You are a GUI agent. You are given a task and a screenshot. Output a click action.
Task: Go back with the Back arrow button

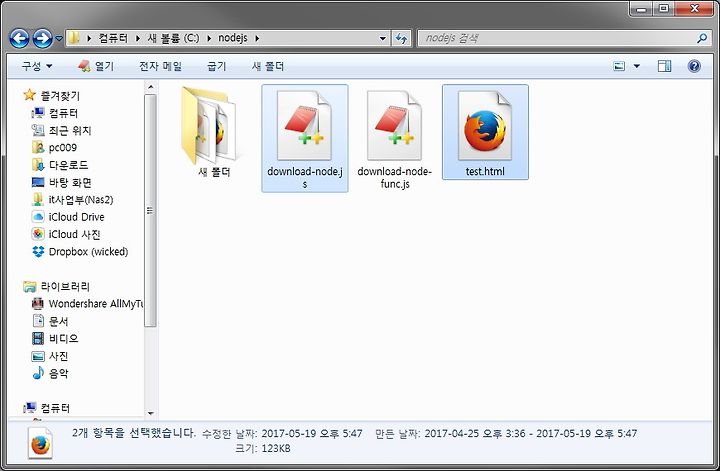(x=19, y=39)
